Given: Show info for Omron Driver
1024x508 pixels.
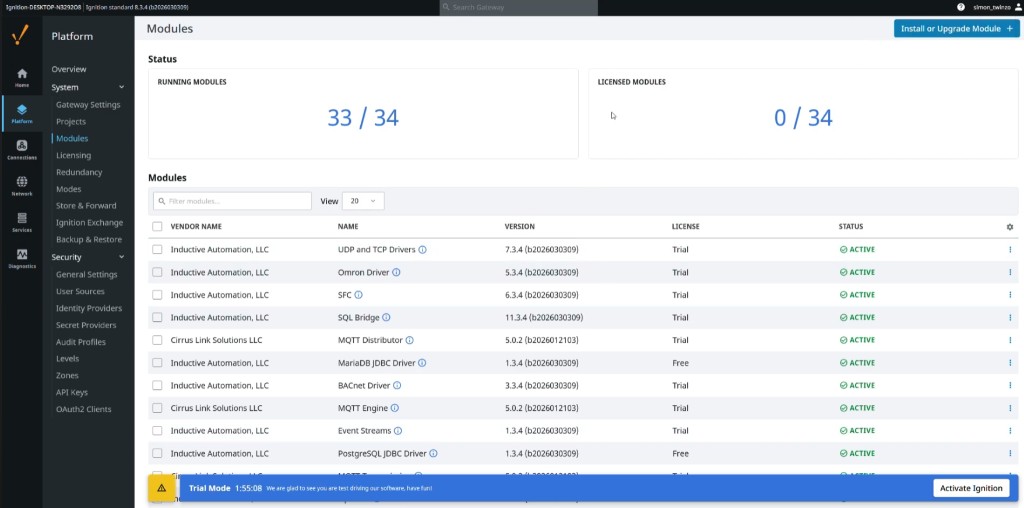Looking at the screenshot, I should point(396,272).
